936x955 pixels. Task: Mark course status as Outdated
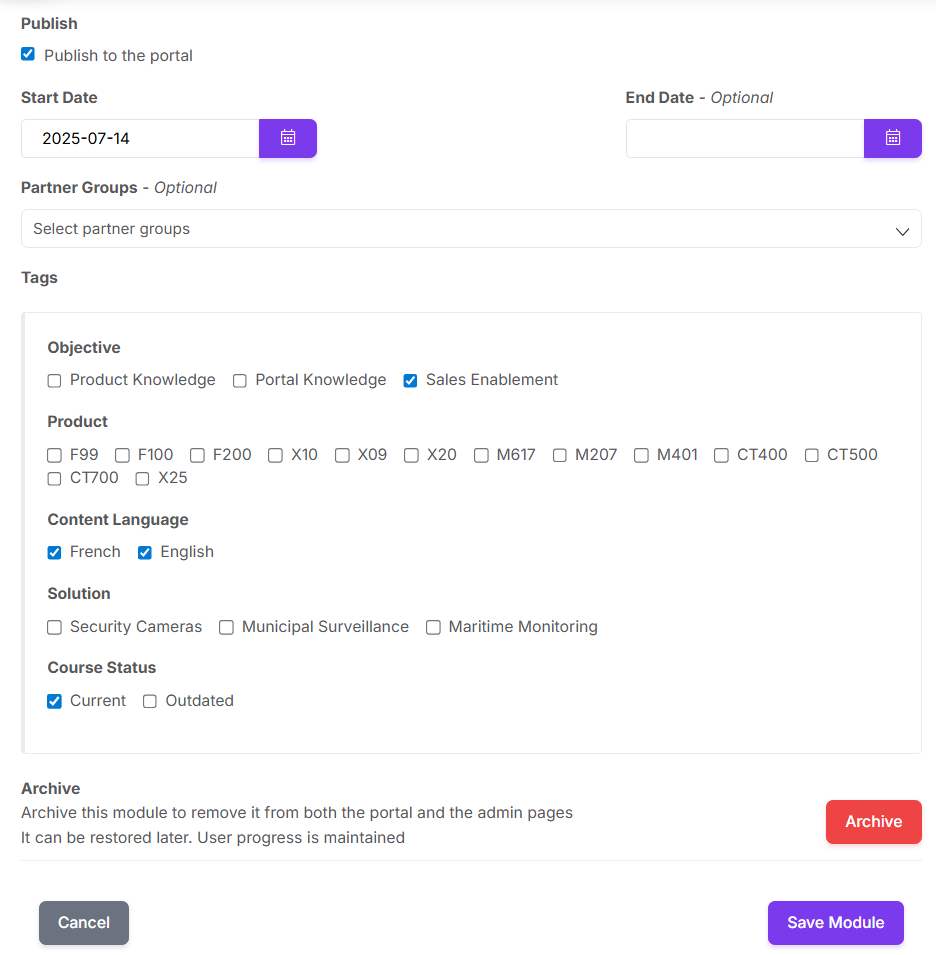150,702
